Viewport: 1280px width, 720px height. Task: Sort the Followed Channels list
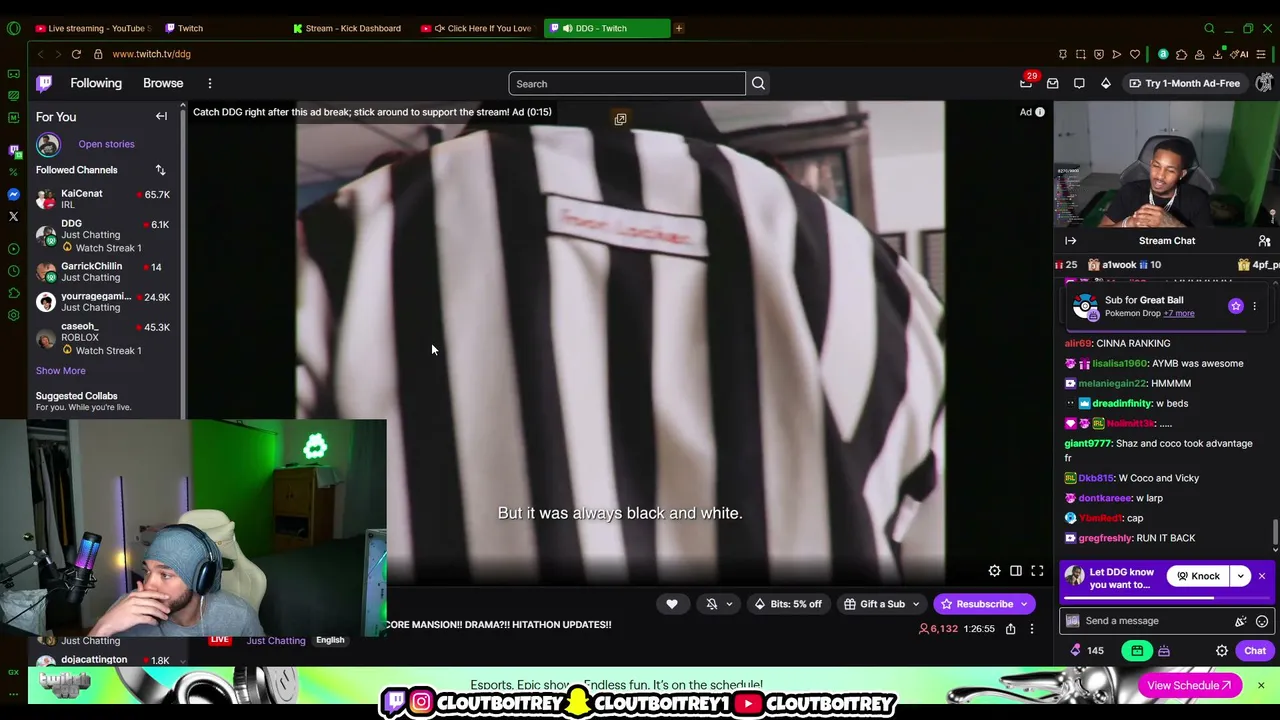click(x=160, y=170)
